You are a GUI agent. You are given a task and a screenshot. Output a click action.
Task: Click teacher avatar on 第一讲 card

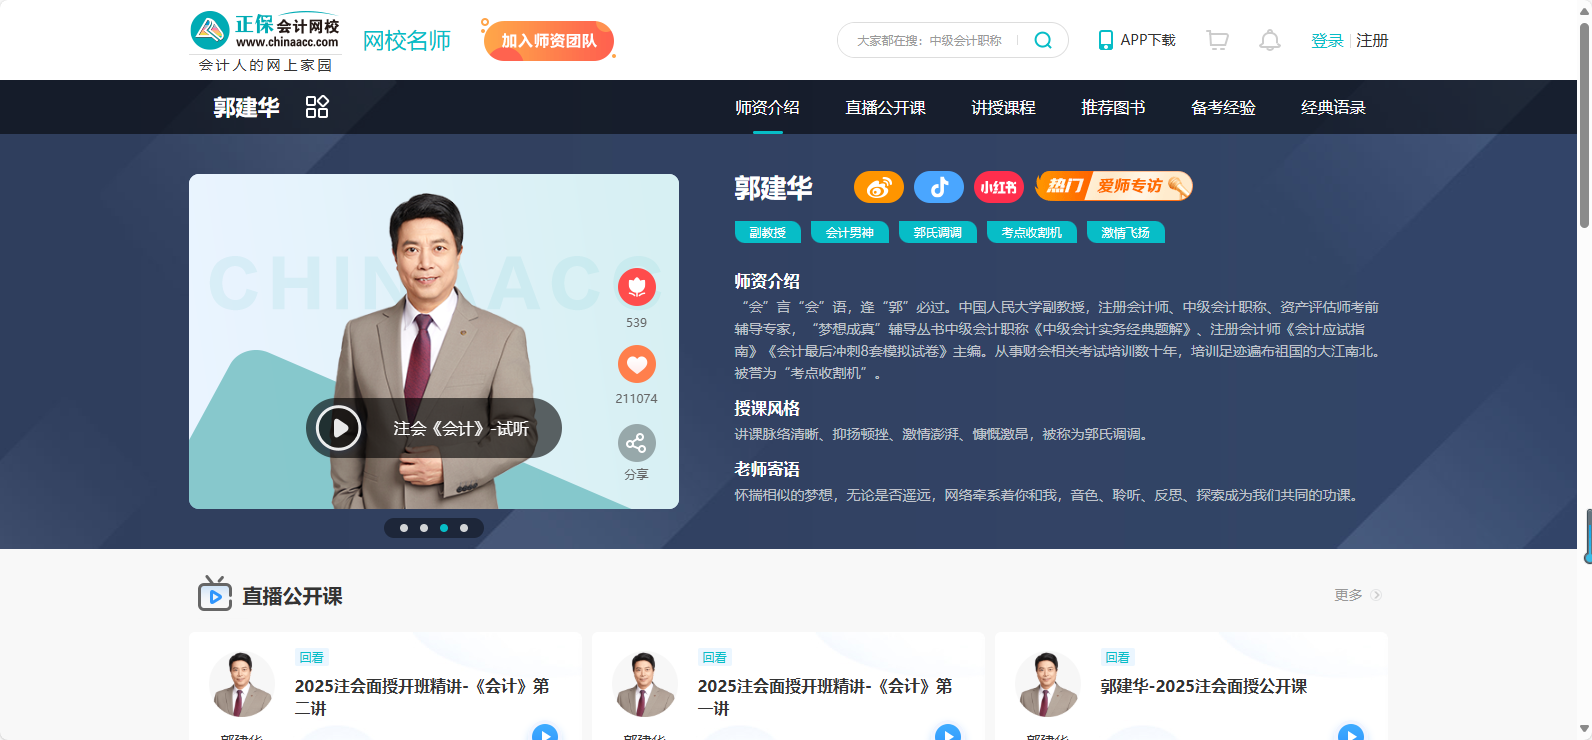point(644,684)
